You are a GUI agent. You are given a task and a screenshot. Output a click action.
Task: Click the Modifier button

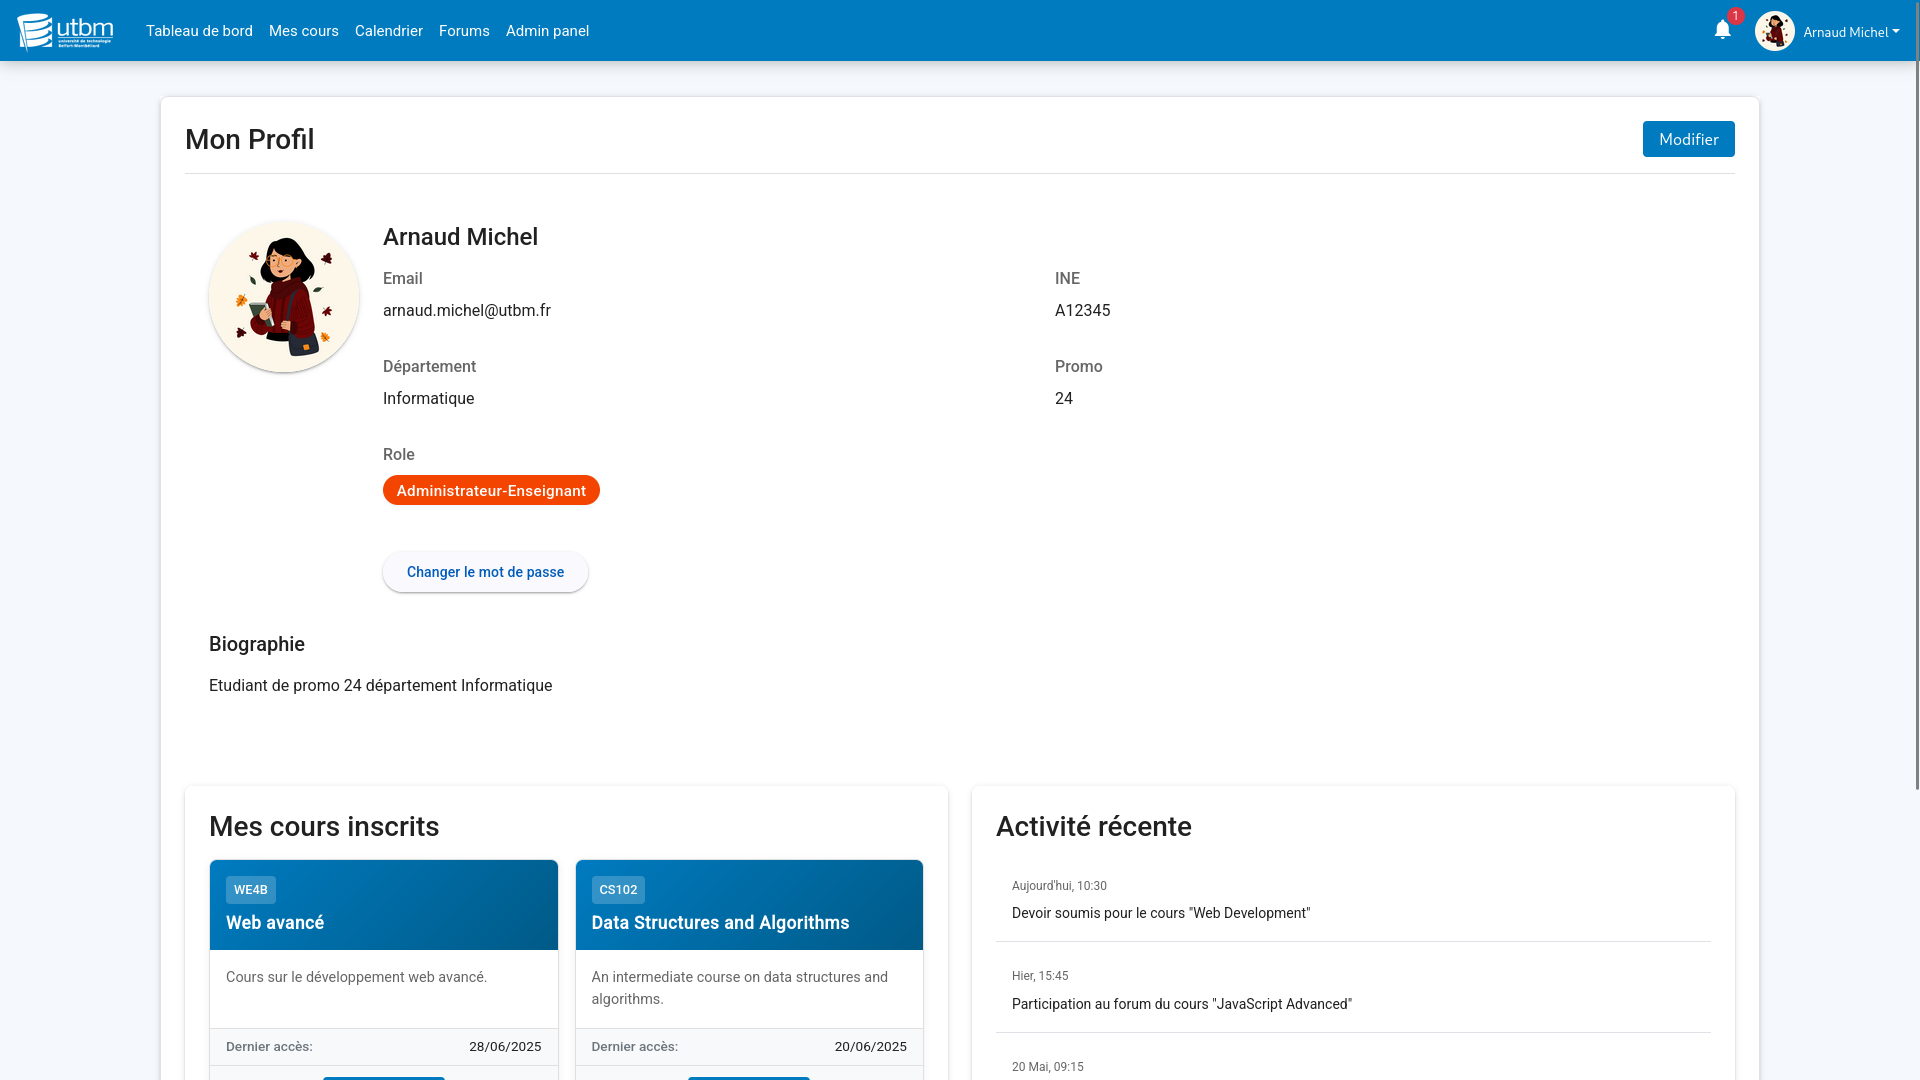[1688, 139]
